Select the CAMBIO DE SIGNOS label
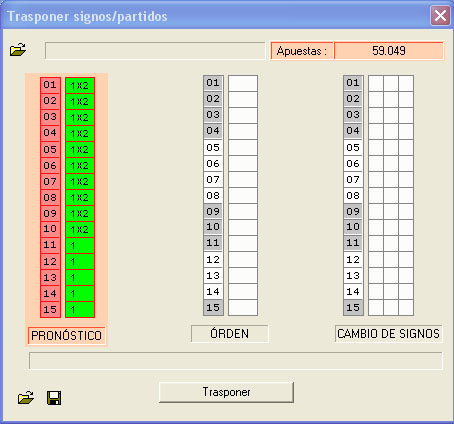454x424 pixels. tap(388, 334)
